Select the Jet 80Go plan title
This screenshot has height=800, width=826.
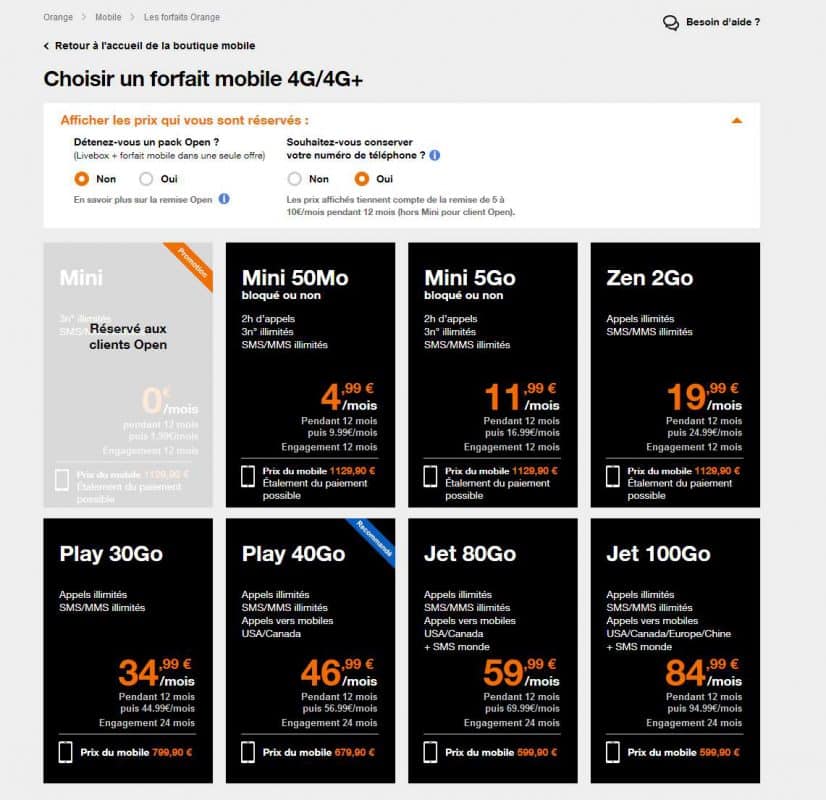click(470, 554)
